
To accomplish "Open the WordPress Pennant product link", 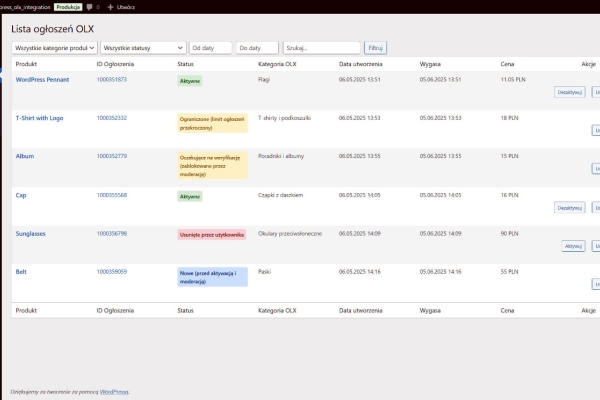I will (x=42, y=80).
